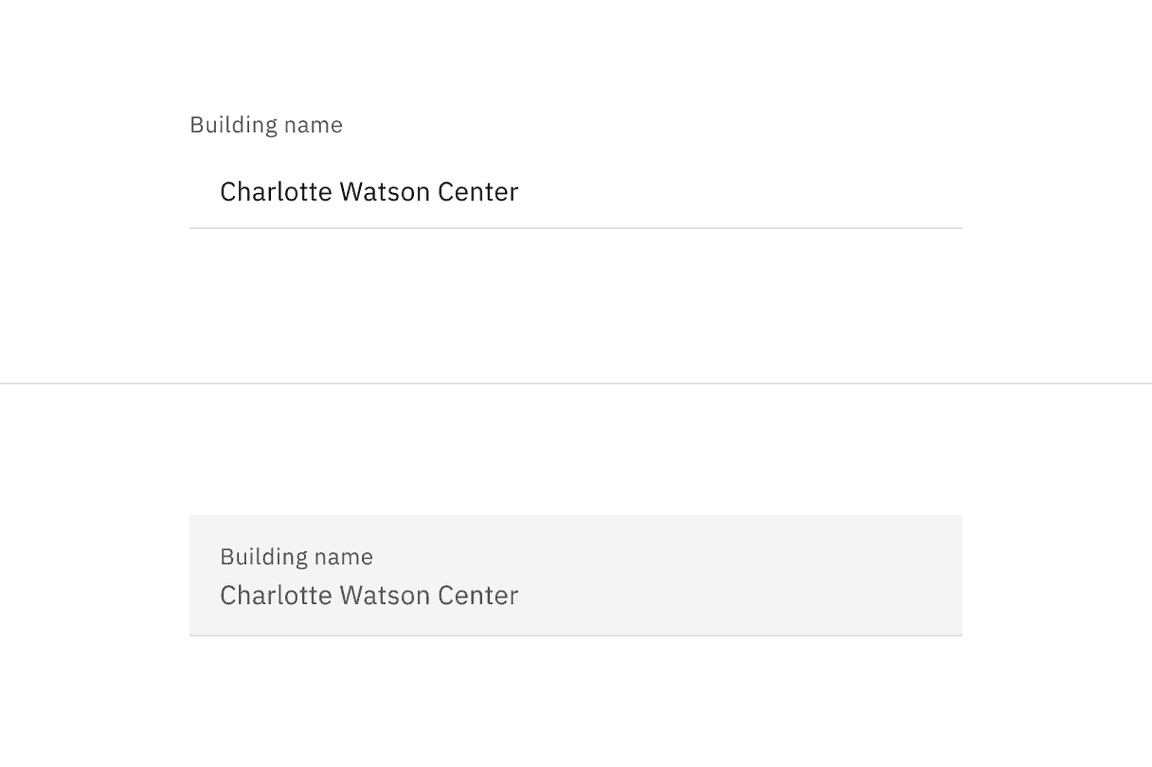
Task: Click the gray fluid input container
Action: tap(576, 574)
